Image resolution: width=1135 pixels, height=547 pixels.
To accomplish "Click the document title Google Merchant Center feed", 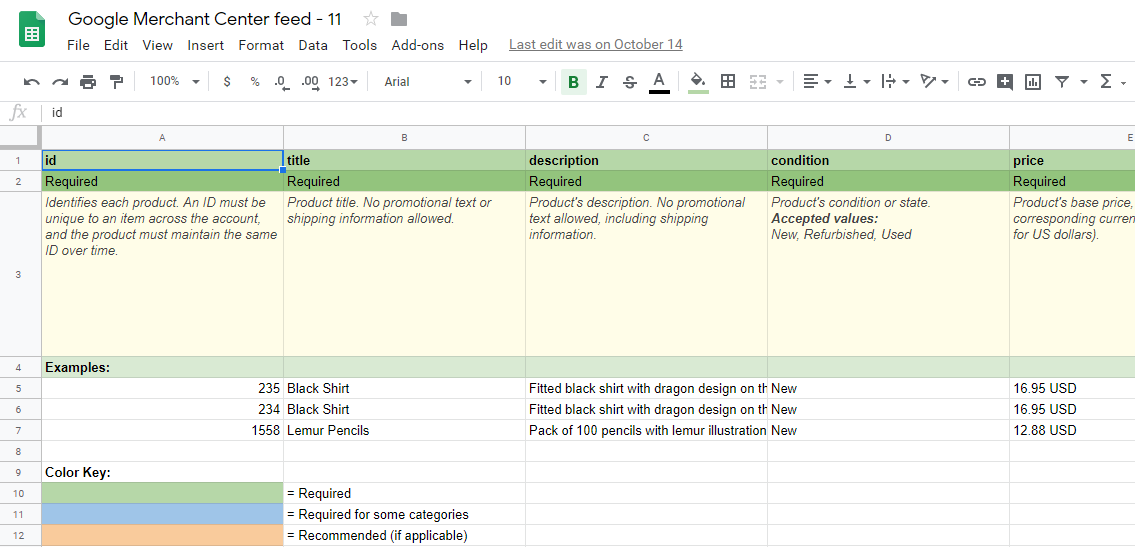I will point(204,19).
